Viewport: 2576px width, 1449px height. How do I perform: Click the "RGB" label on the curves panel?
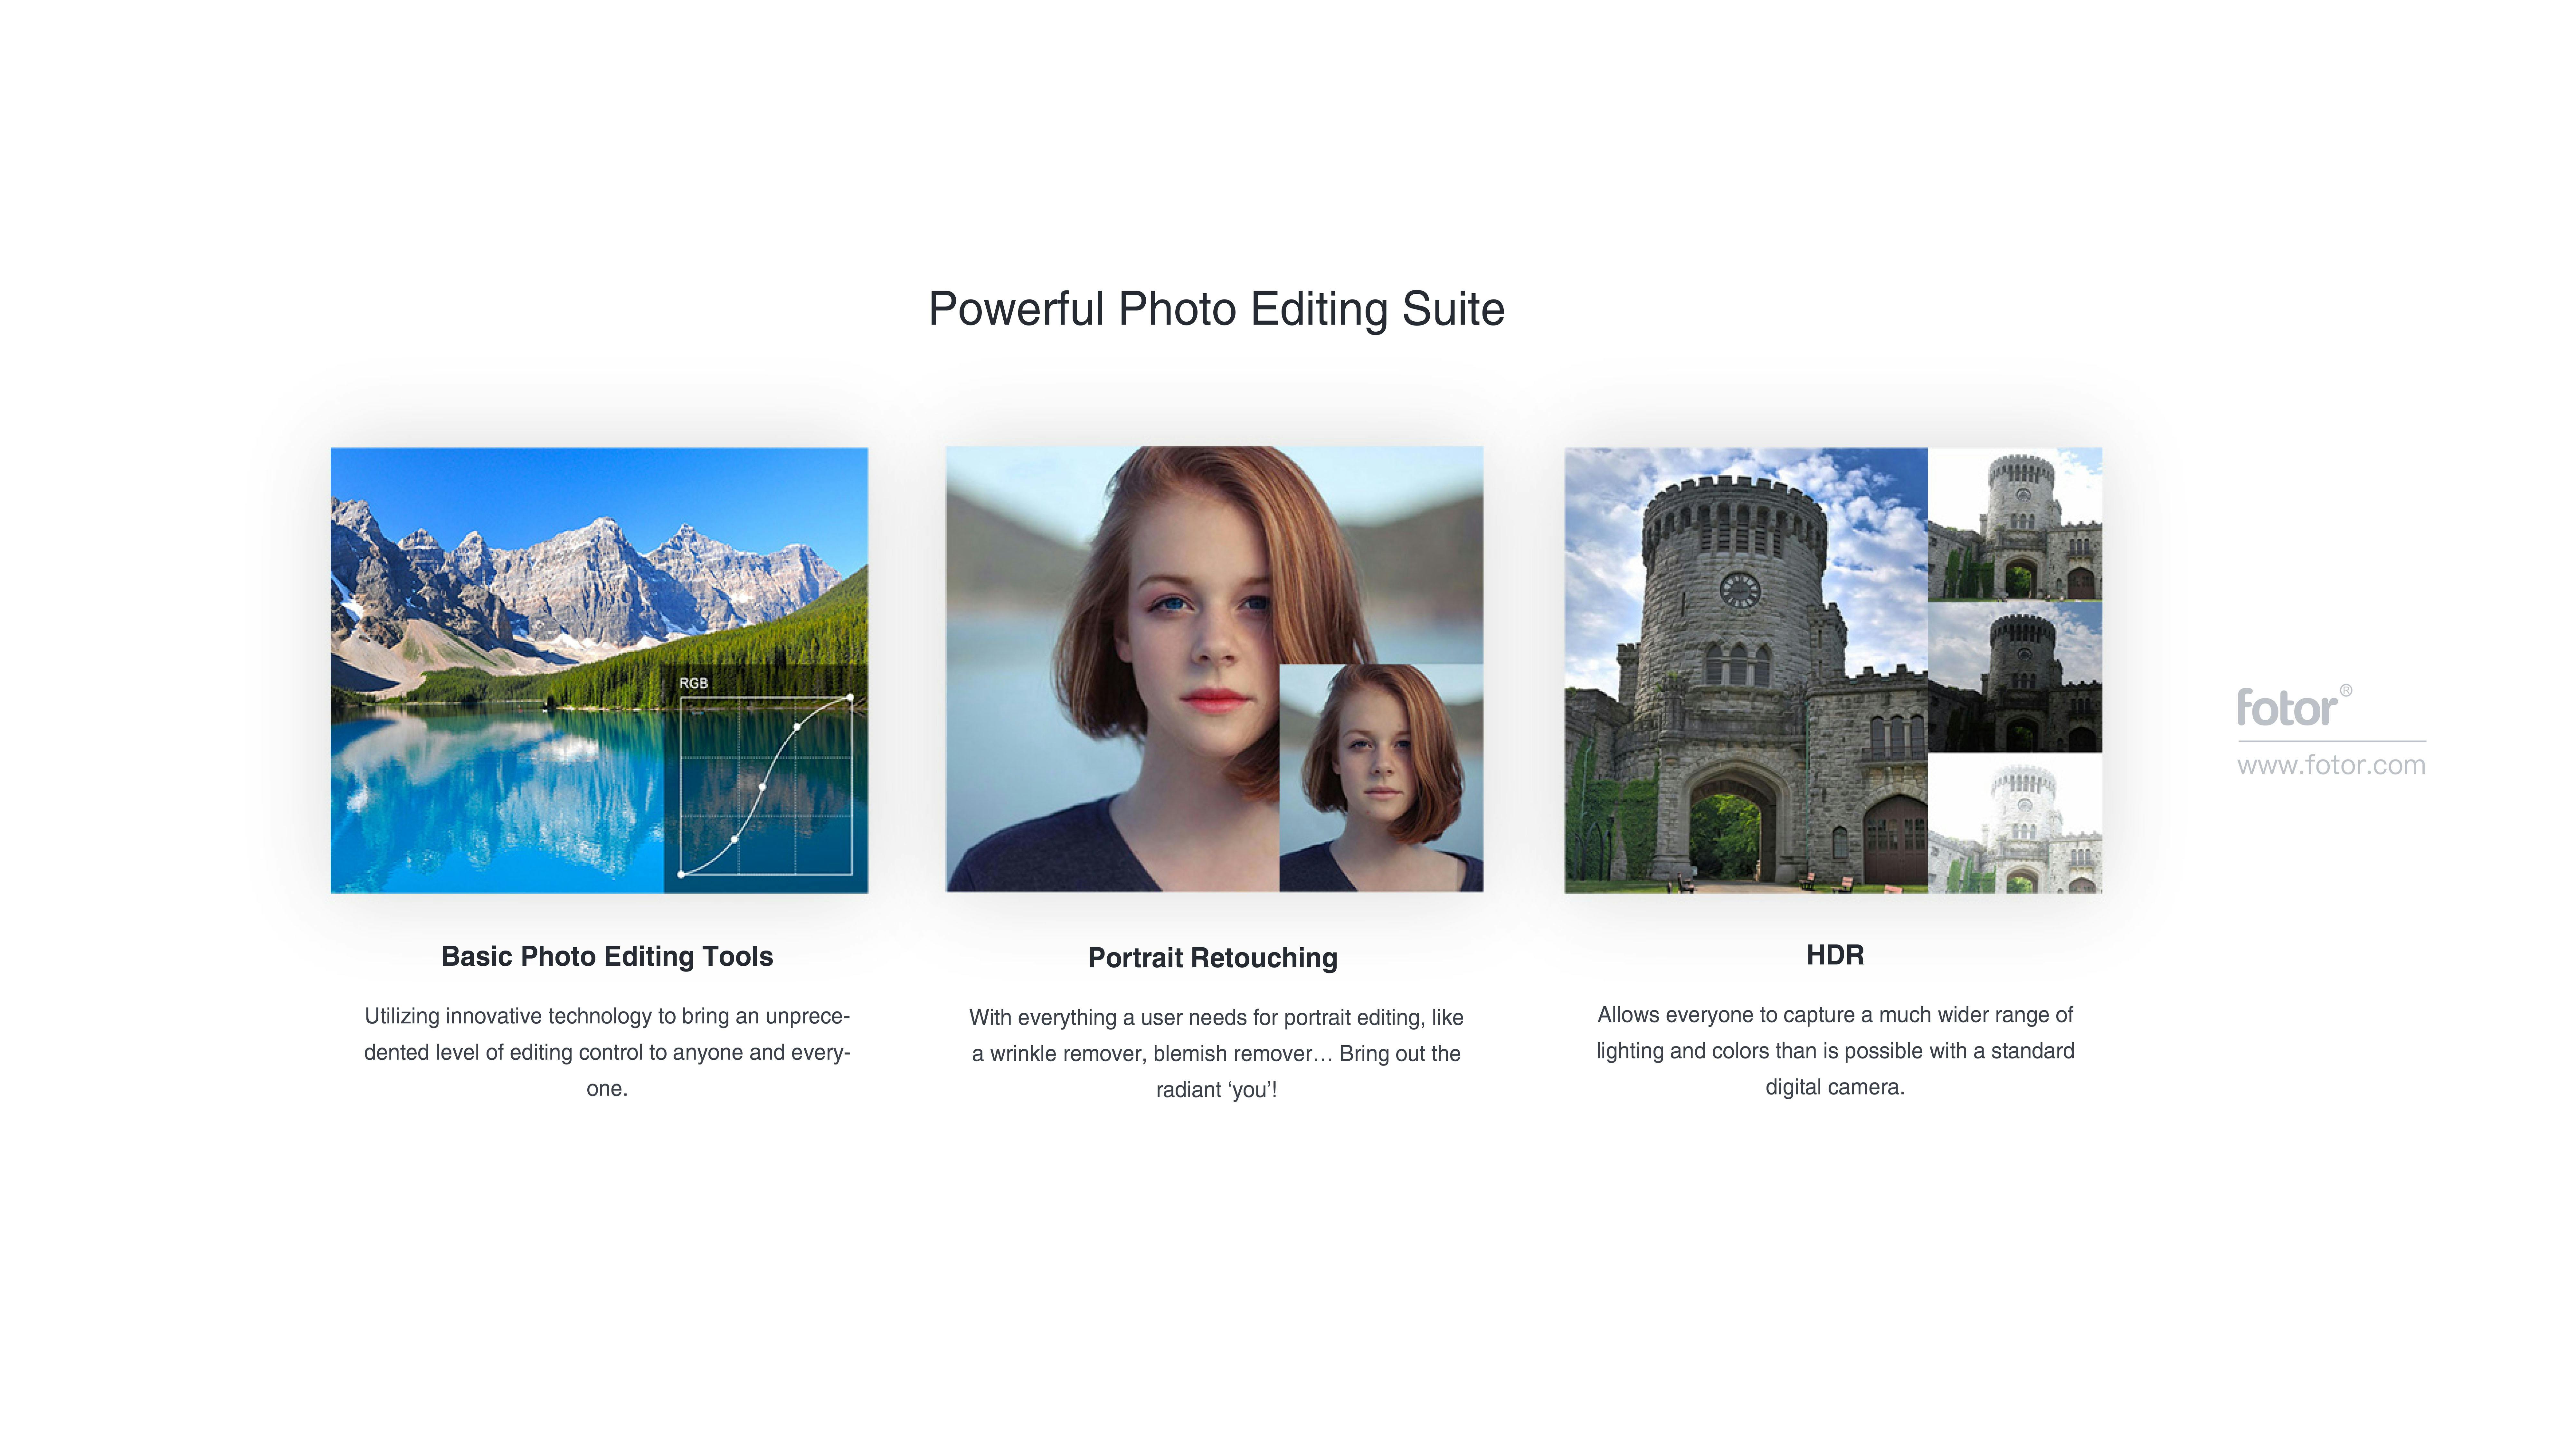tap(693, 683)
